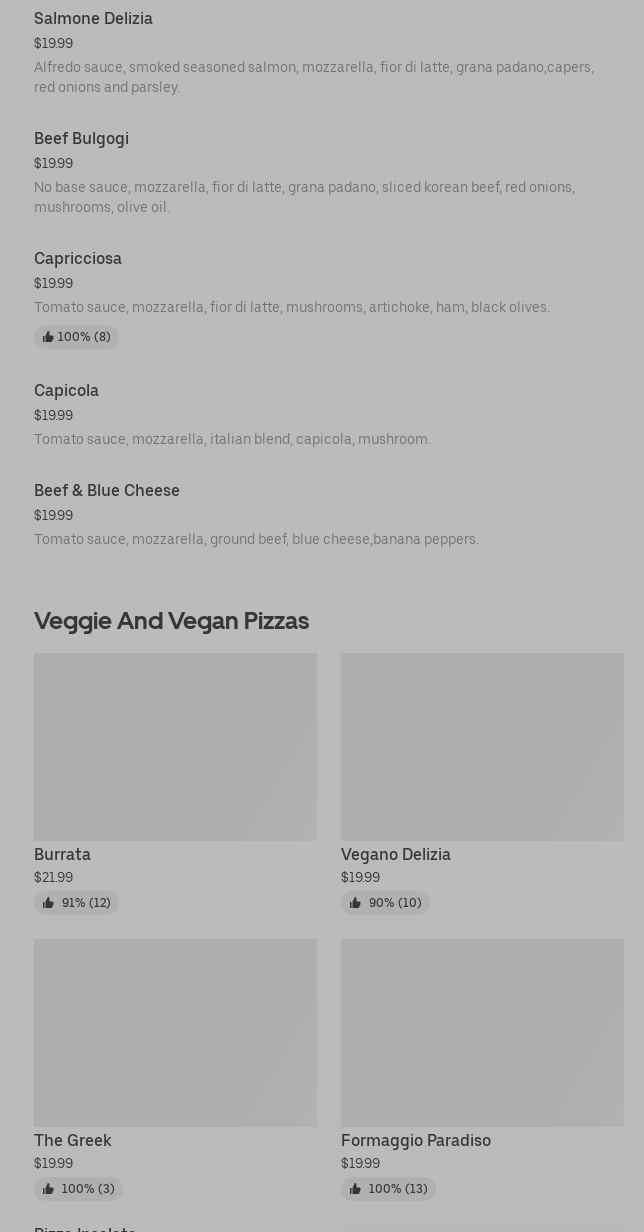
Task: Click thumbs-up icon under The Greek
Action: point(48,1189)
